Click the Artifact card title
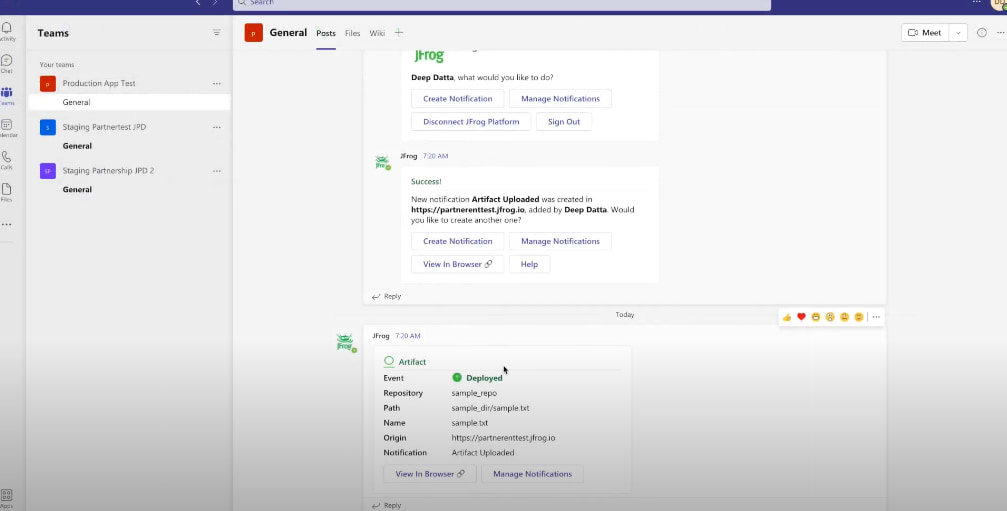This screenshot has width=1007, height=511. click(x=412, y=362)
